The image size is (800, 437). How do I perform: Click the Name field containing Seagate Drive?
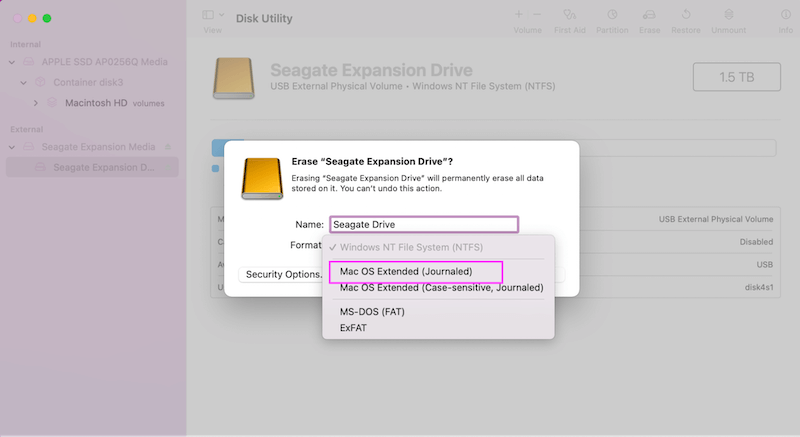coord(424,224)
